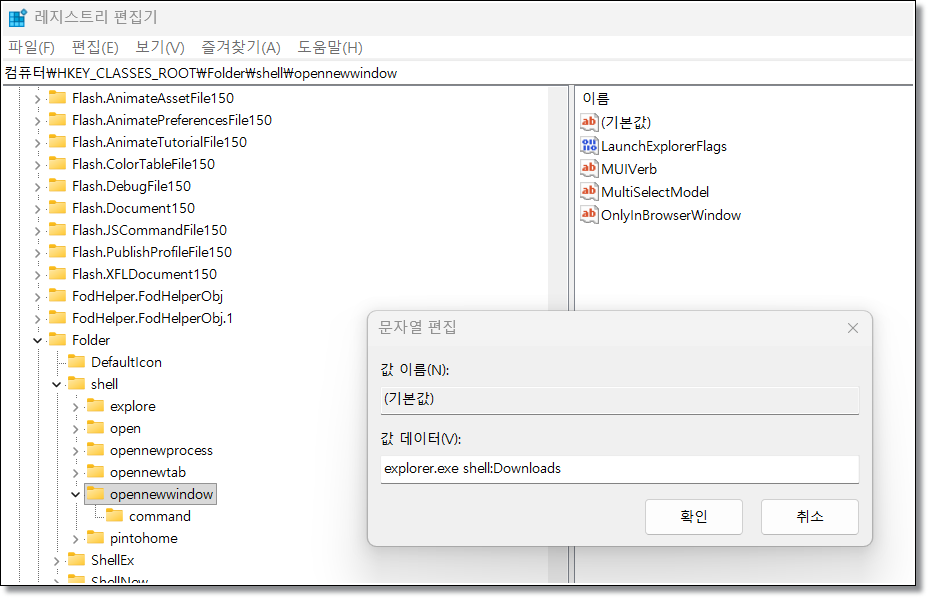Click the 이름 column header
The image size is (928, 613).
pyautogui.click(x=595, y=98)
